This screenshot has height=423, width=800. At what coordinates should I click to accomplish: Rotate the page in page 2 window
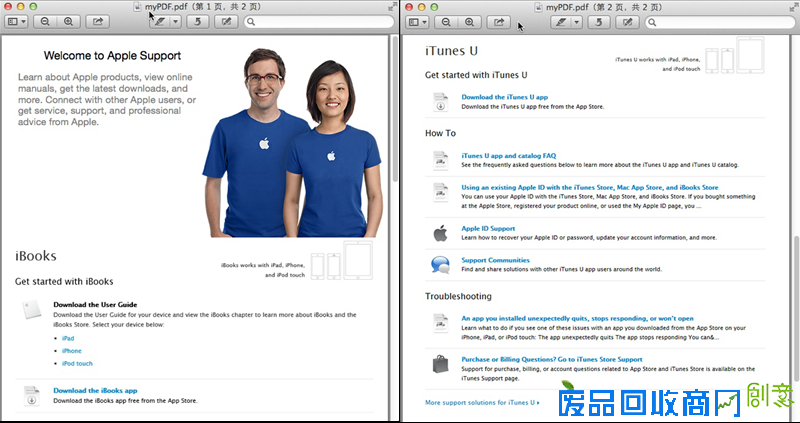tap(599, 21)
